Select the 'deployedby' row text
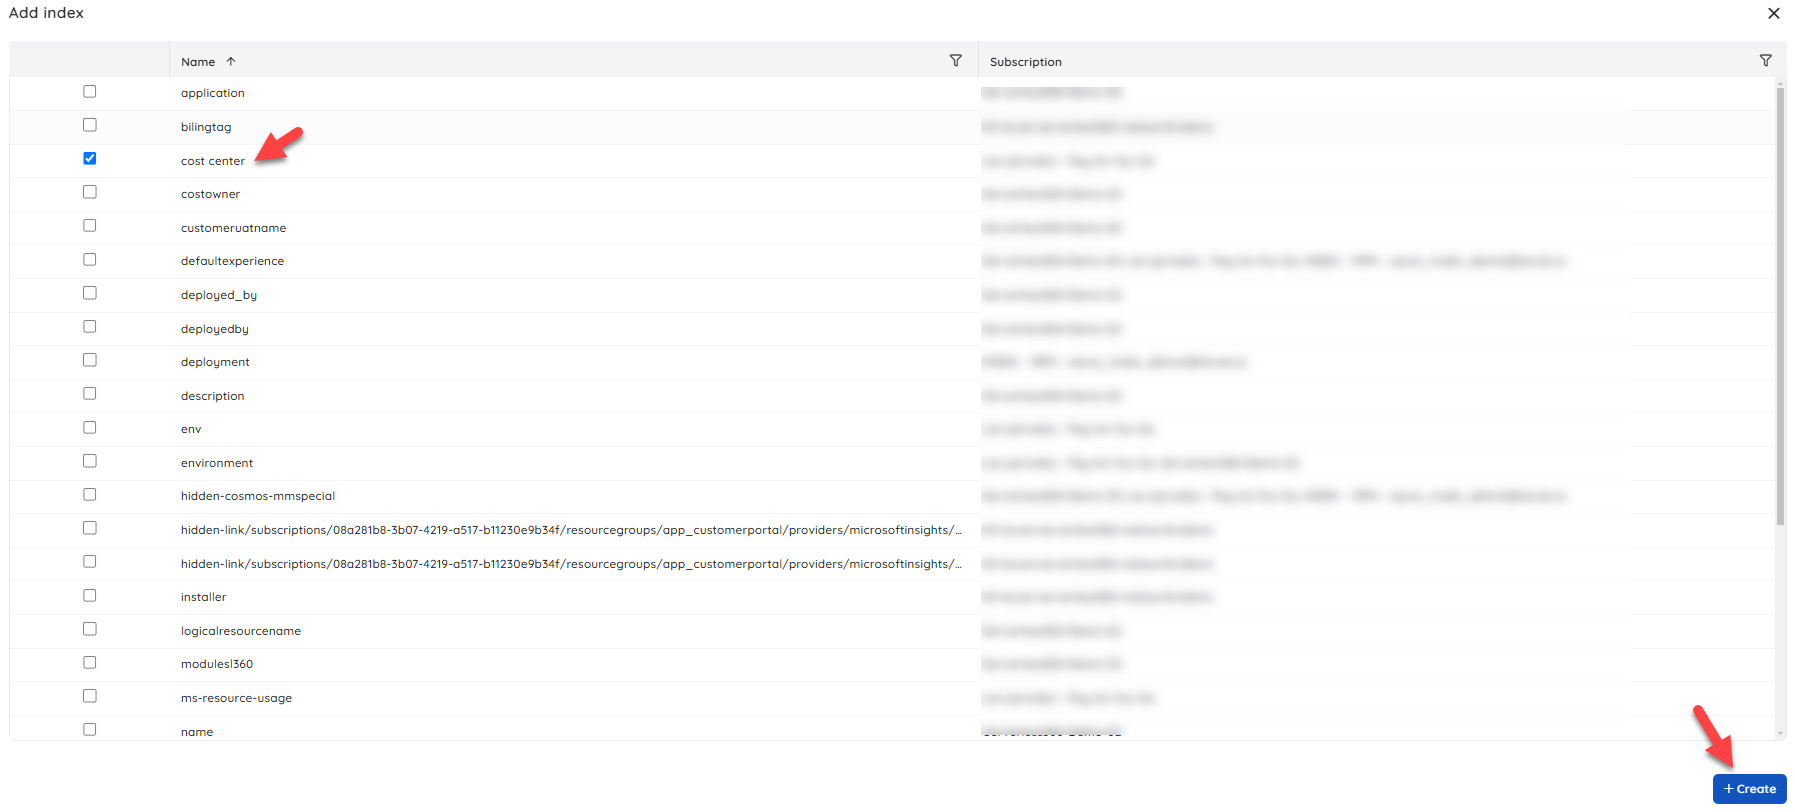 click(x=215, y=329)
